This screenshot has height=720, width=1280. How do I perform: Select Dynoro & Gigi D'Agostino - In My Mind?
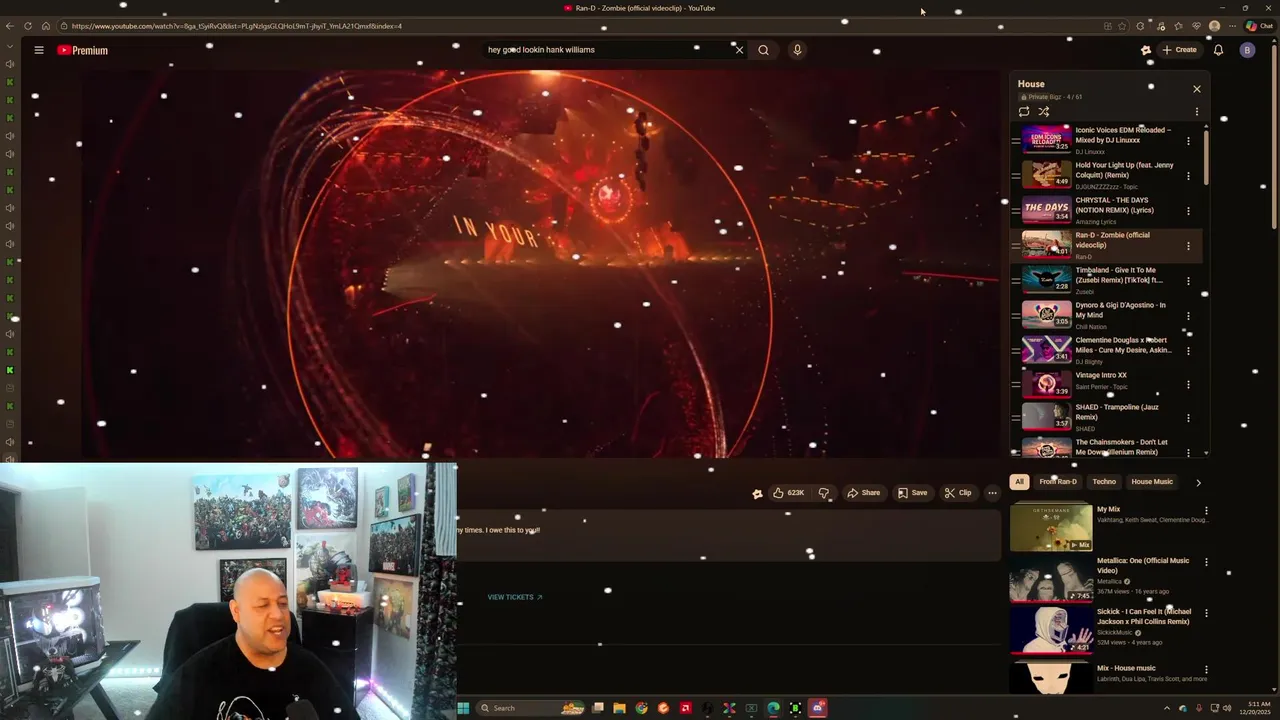pyautogui.click(x=1120, y=310)
